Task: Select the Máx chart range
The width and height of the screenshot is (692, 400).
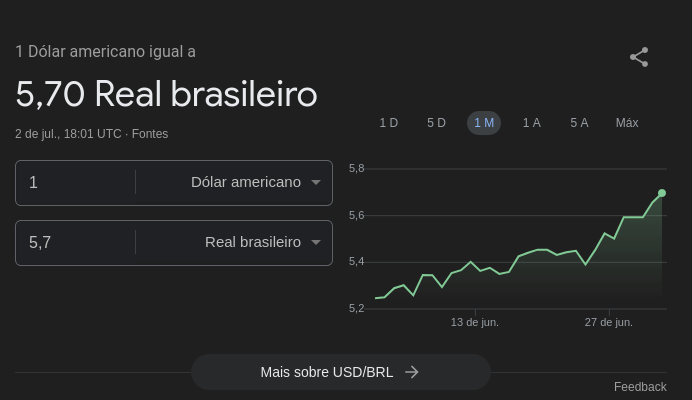Action: coord(627,123)
